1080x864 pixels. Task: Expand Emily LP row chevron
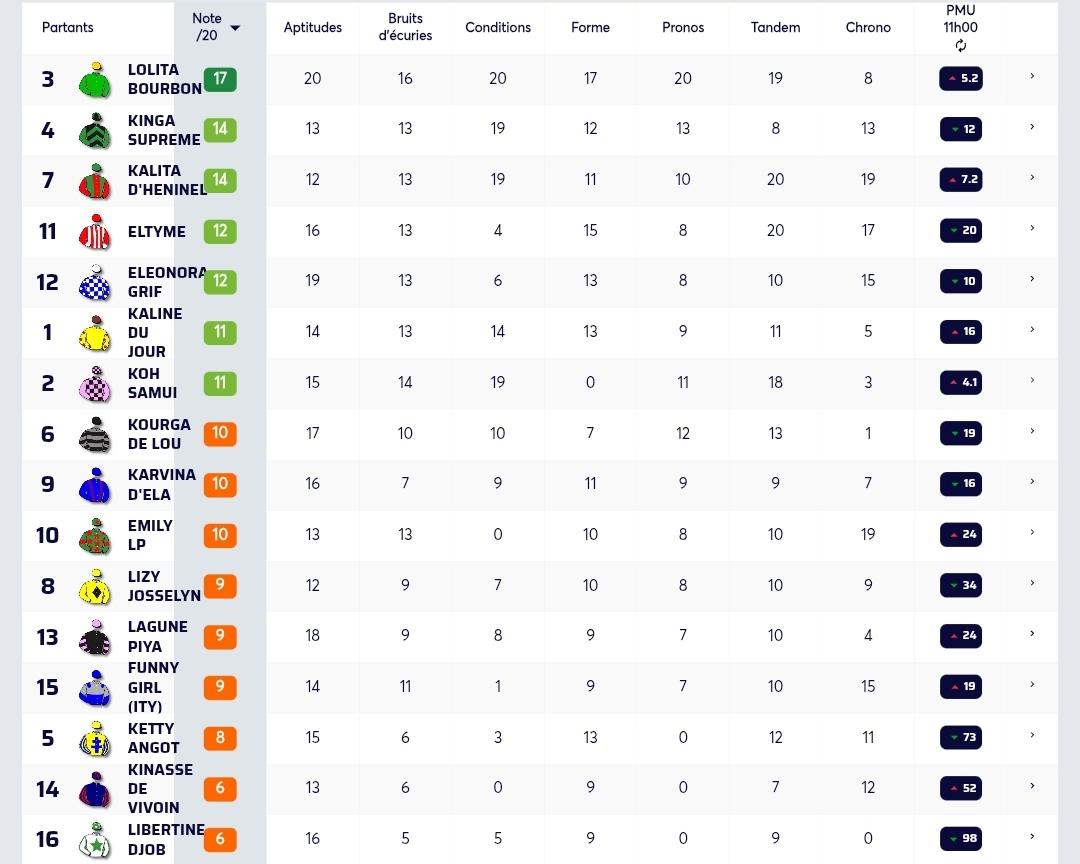pyautogui.click(x=1032, y=532)
